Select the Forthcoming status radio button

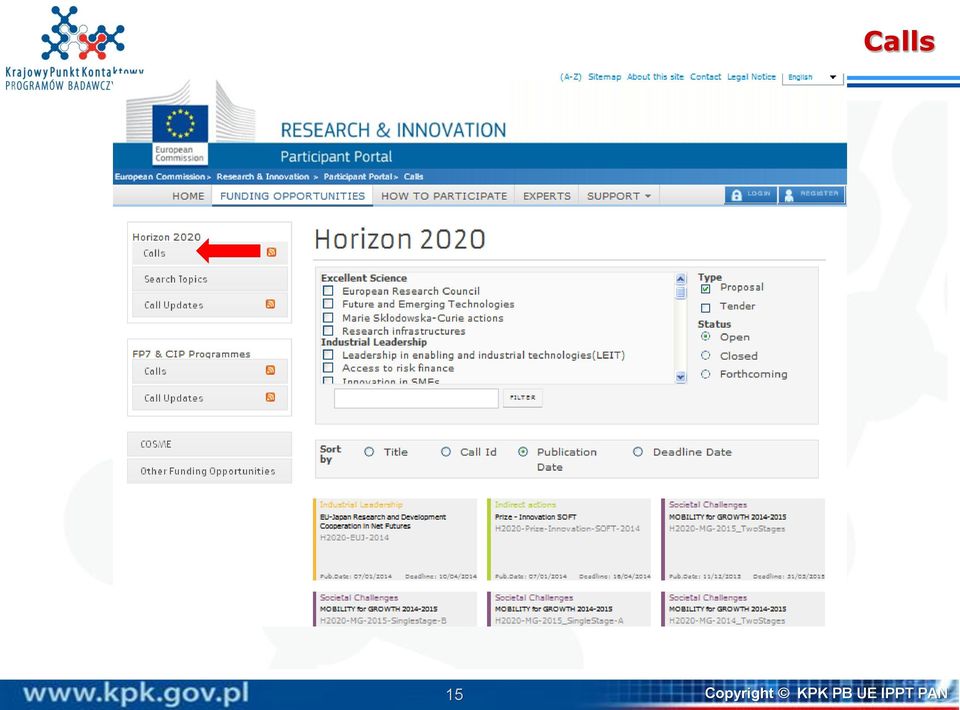[x=705, y=374]
